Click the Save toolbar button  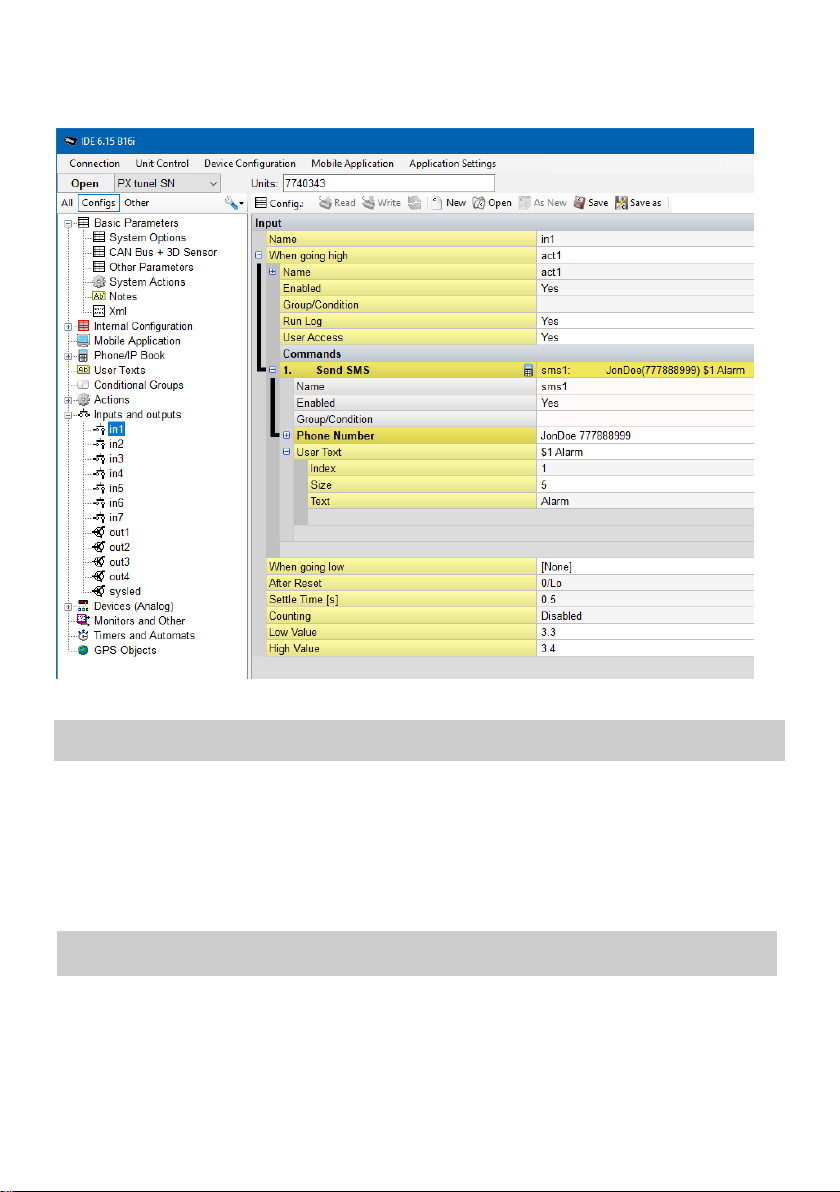tap(591, 203)
